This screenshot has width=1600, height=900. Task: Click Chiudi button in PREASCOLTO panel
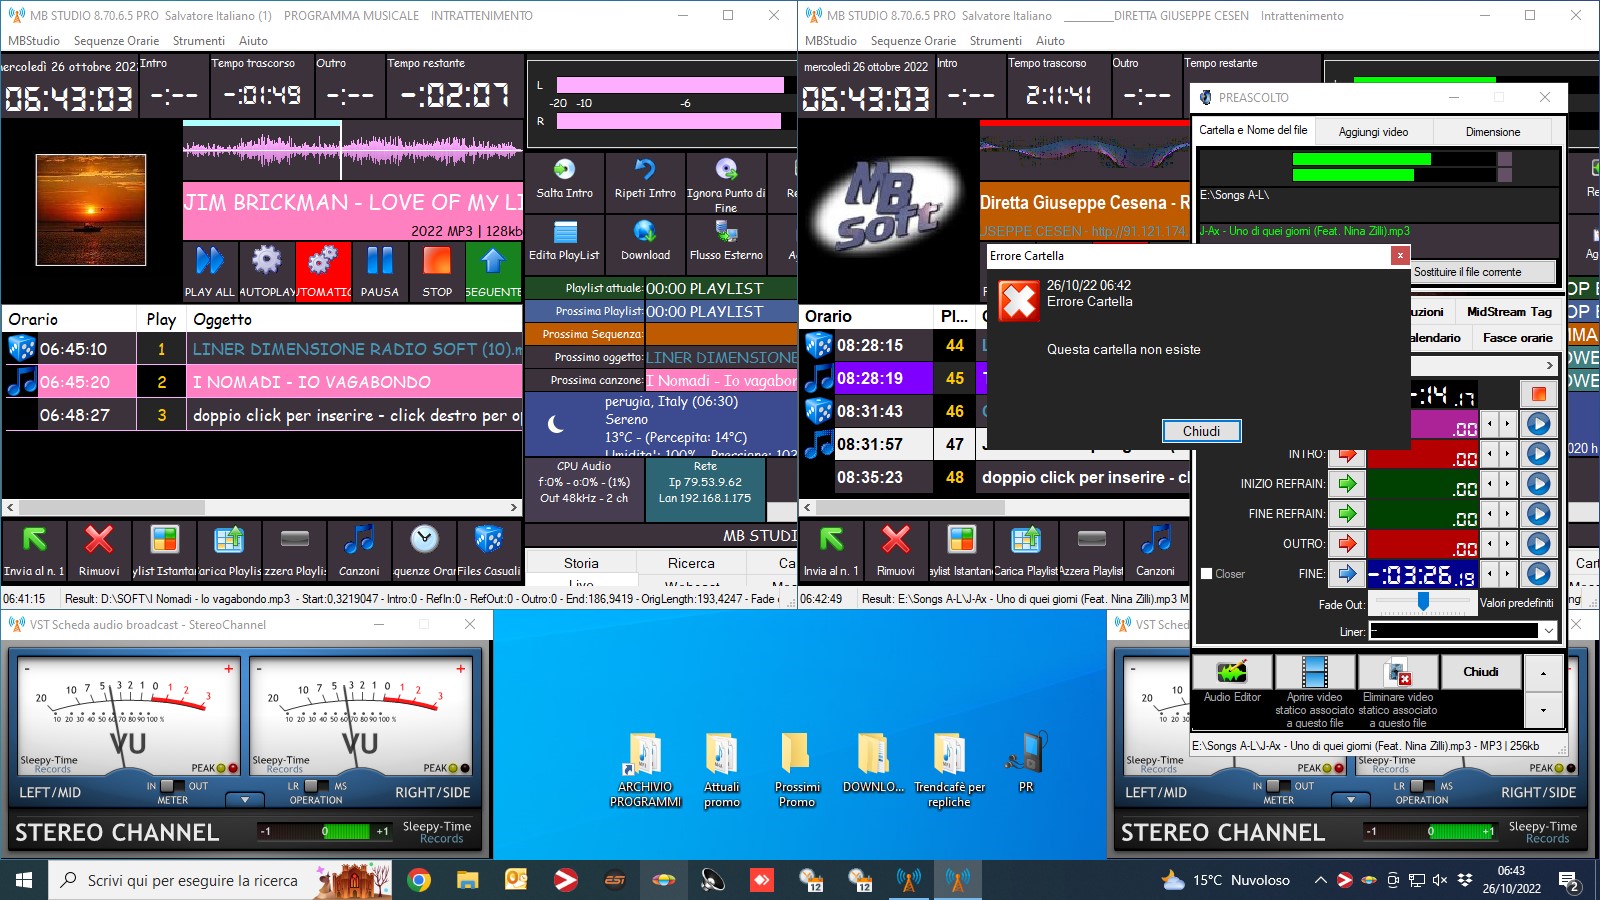pyautogui.click(x=1480, y=672)
